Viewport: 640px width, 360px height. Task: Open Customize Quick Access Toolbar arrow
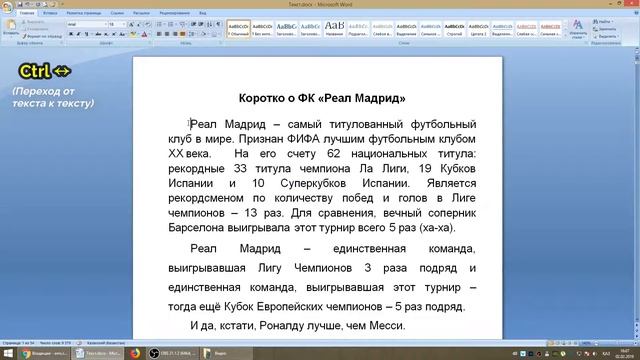[62, 4]
